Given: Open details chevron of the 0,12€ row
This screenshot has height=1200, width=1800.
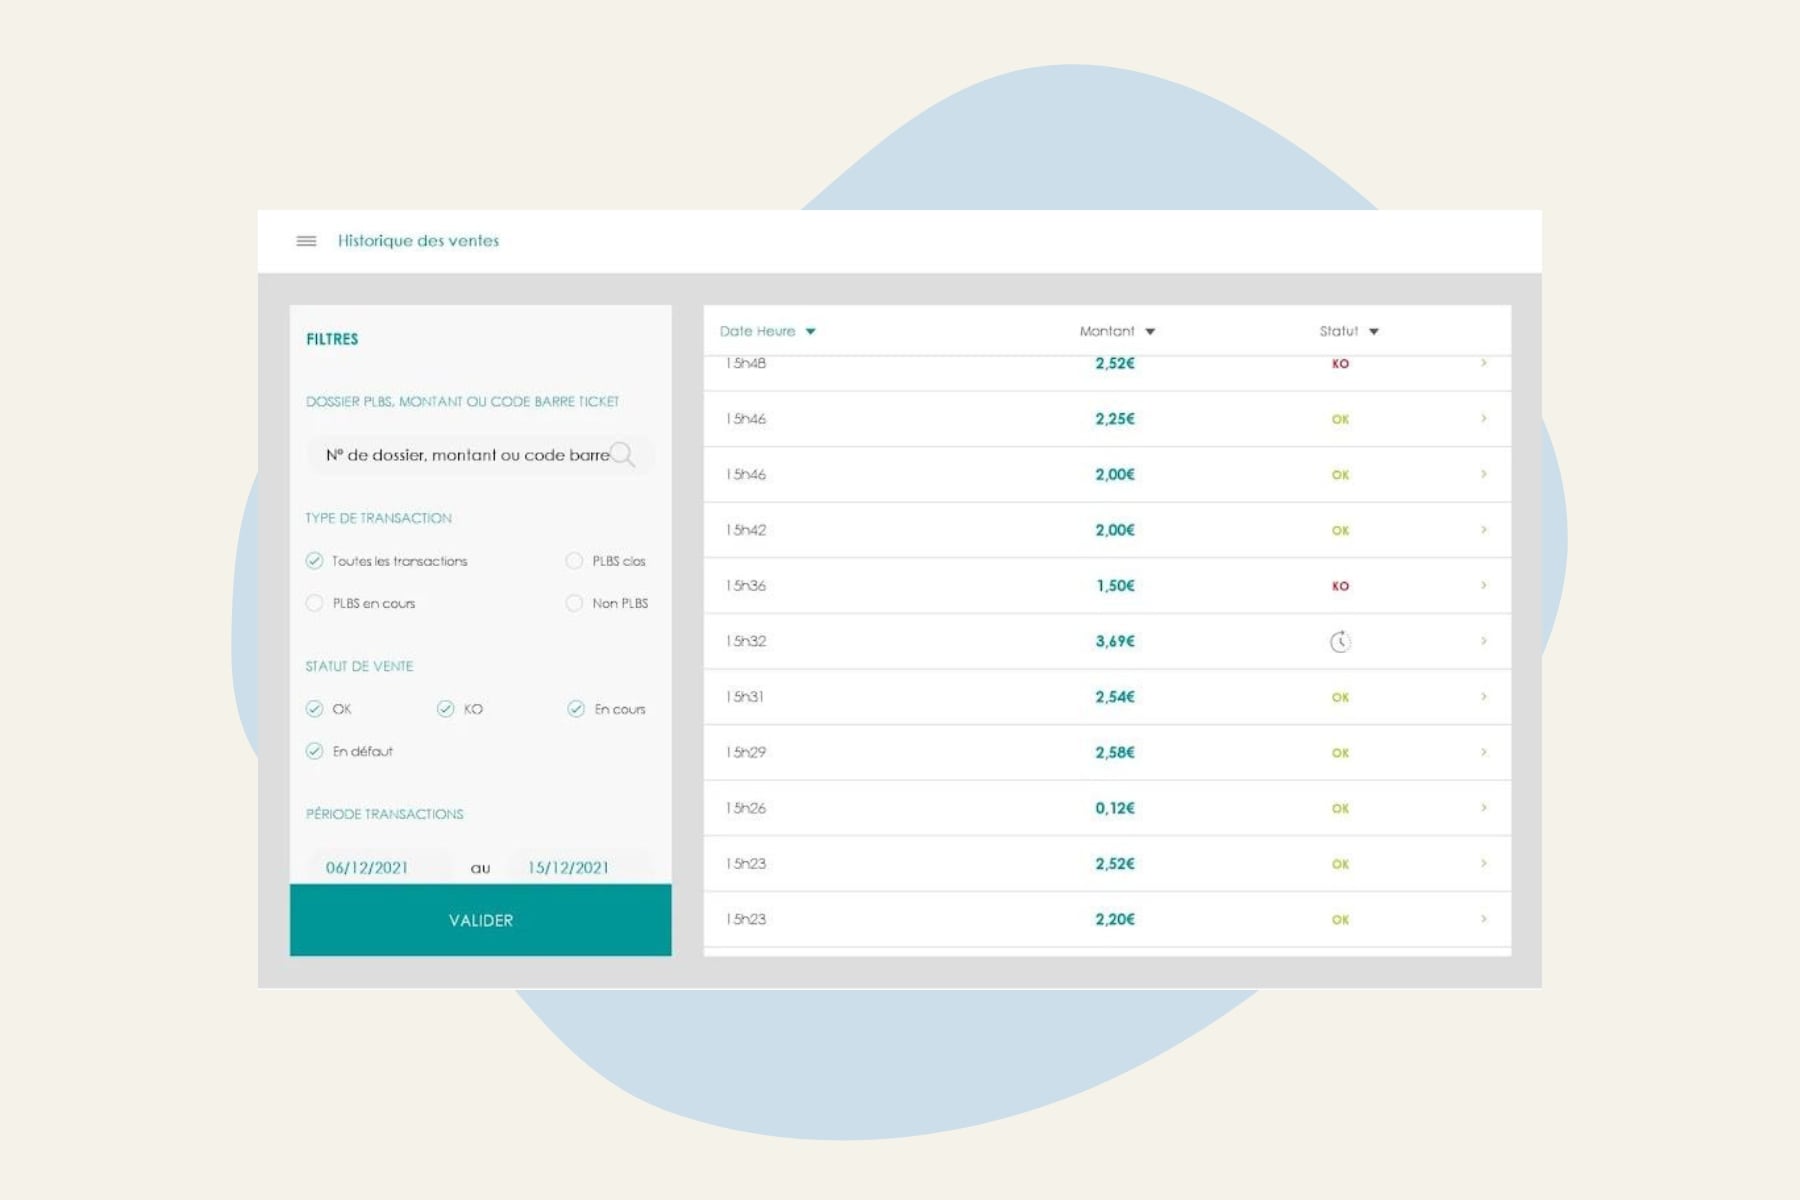Looking at the screenshot, I should pyautogui.click(x=1483, y=808).
